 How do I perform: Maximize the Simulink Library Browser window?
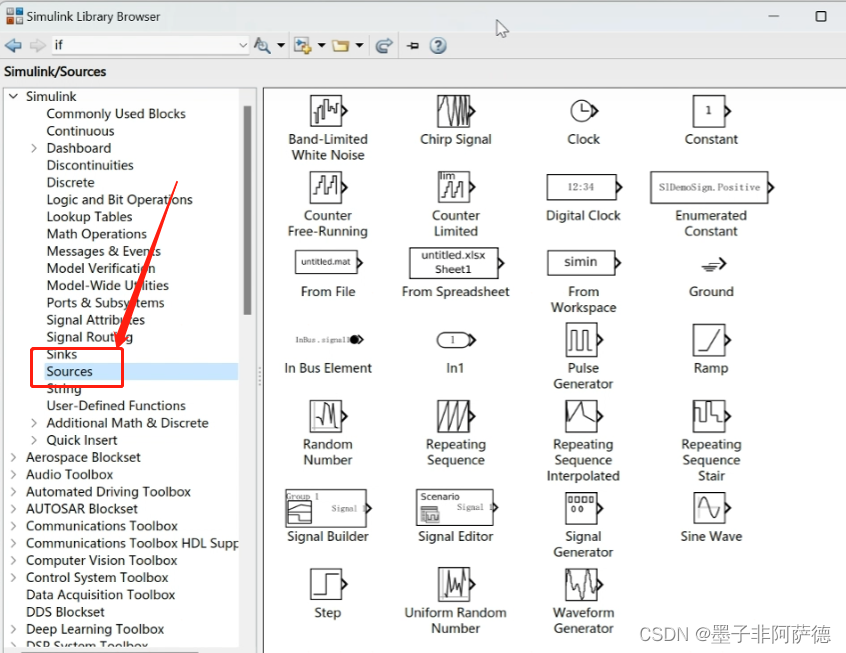(x=821, y=16)
